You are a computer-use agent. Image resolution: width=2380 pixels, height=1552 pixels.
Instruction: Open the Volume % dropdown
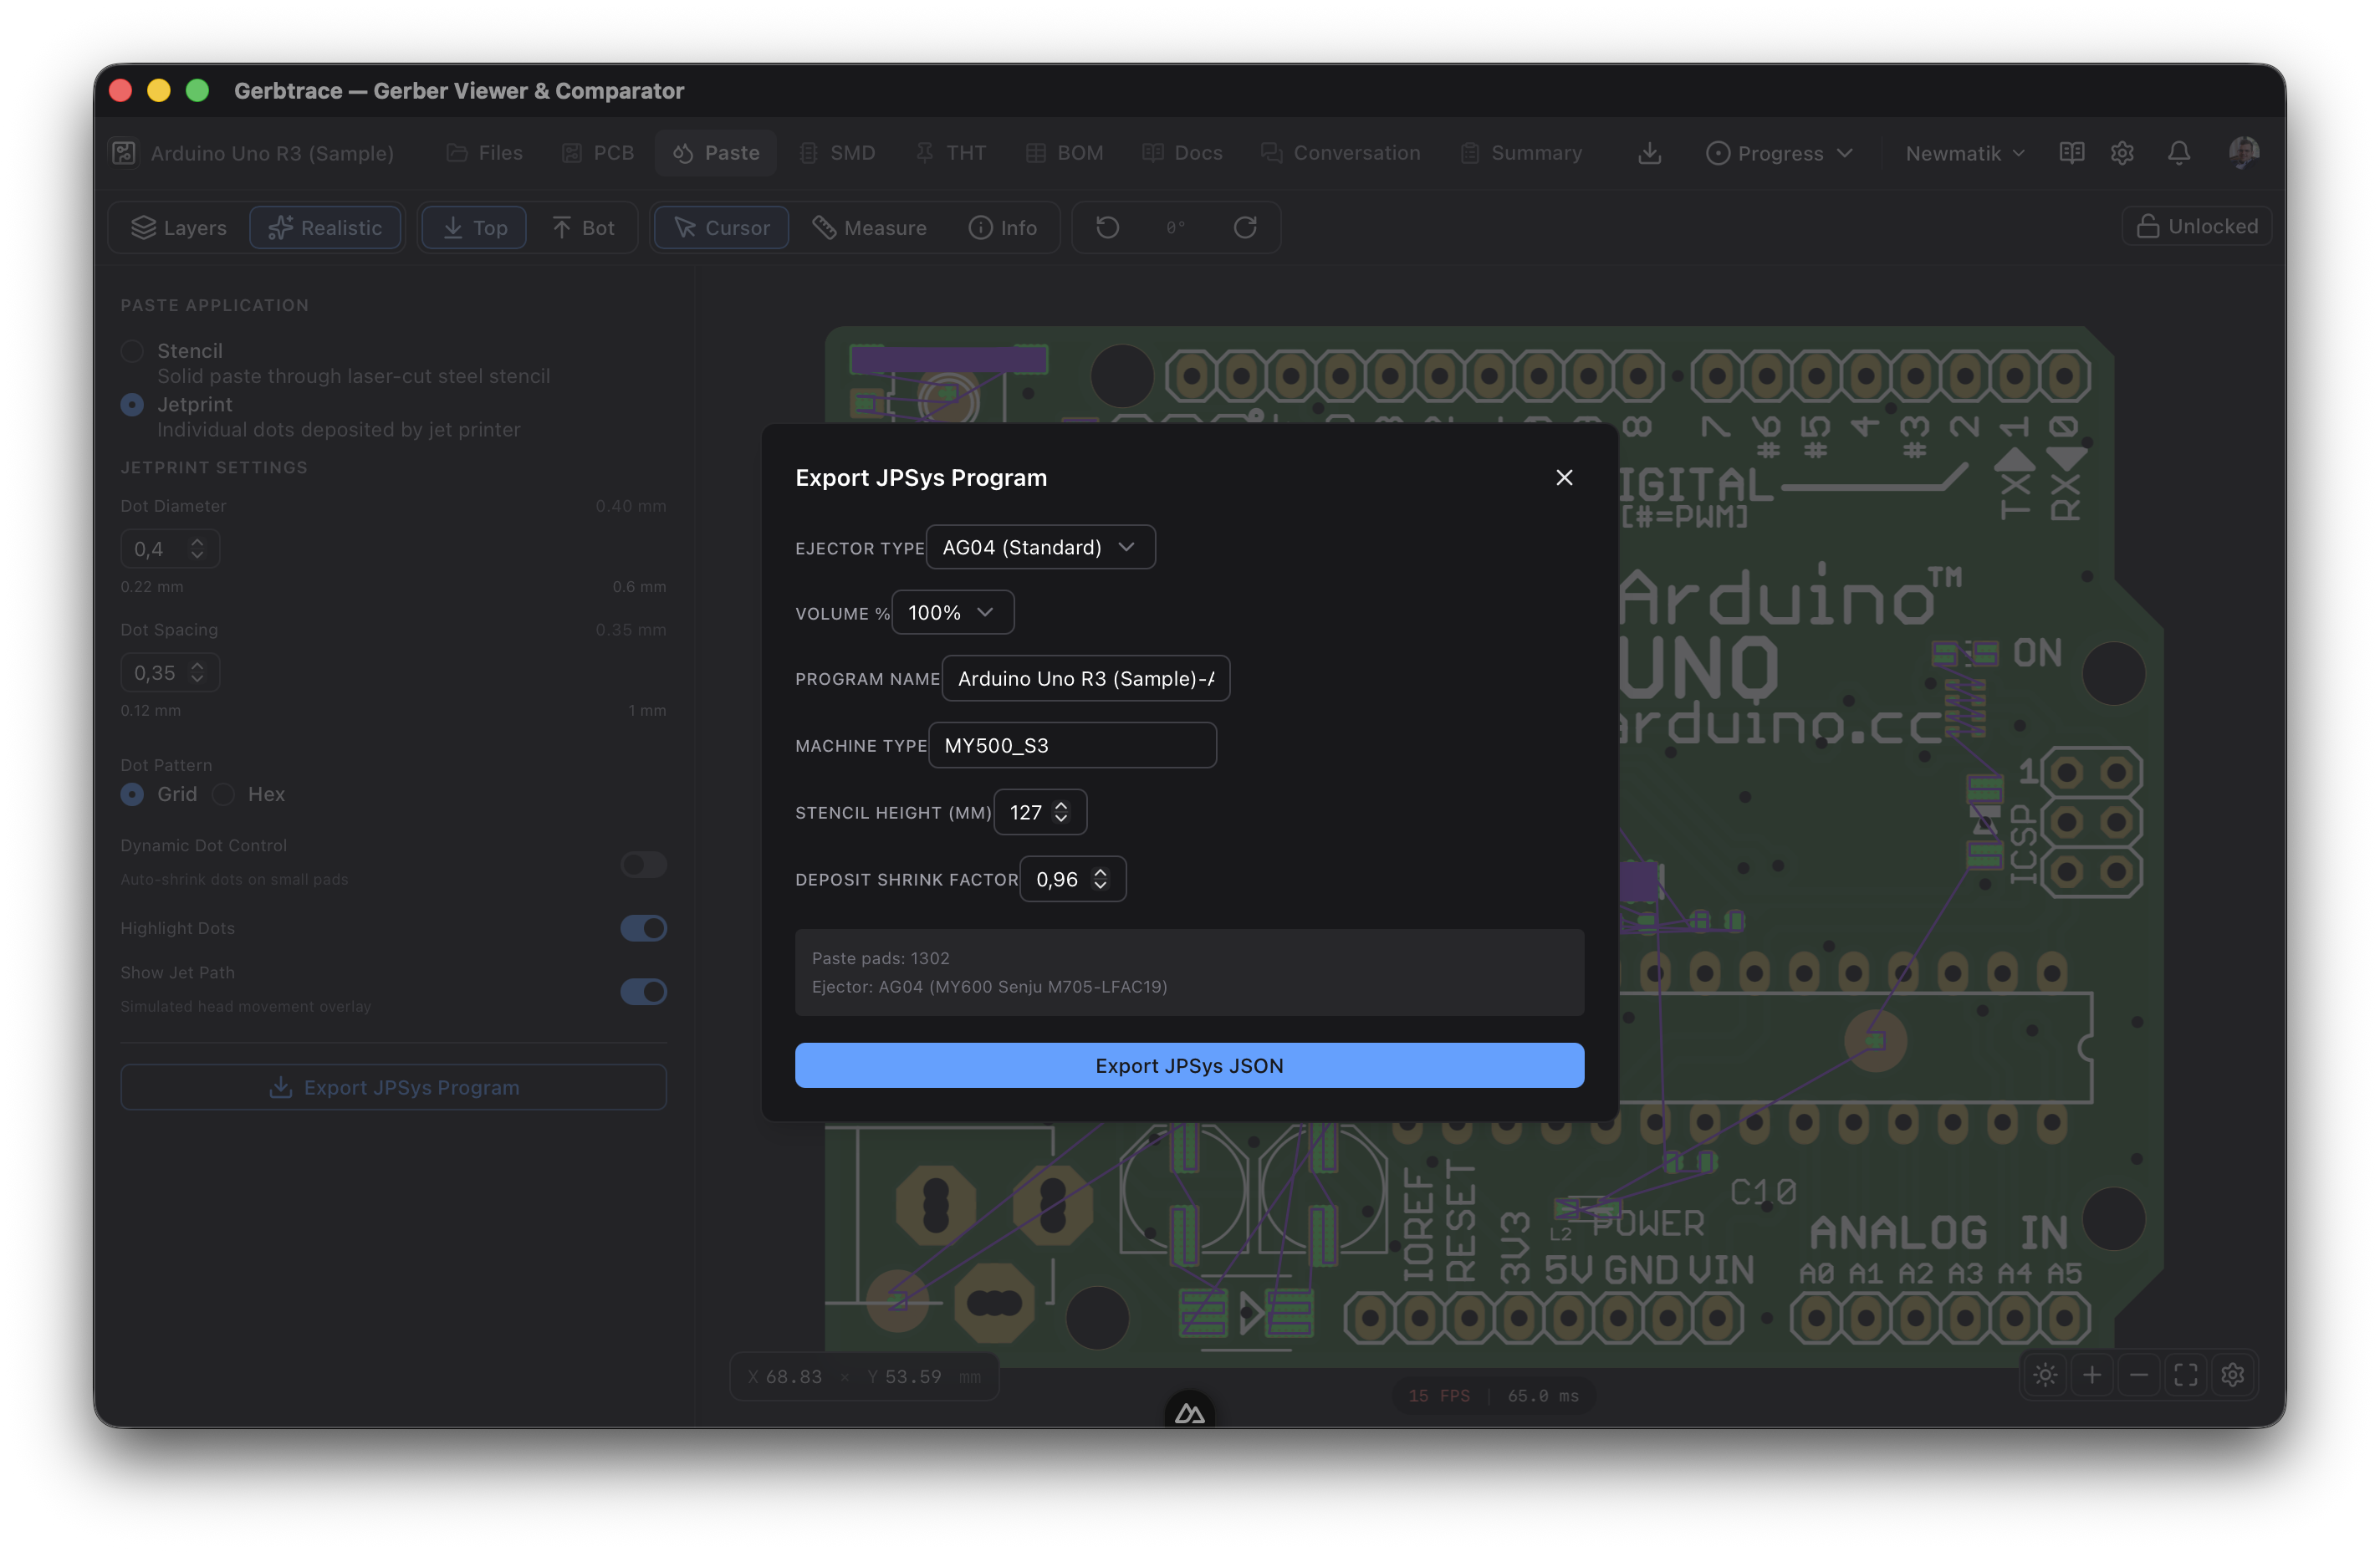tap(952, 612)
